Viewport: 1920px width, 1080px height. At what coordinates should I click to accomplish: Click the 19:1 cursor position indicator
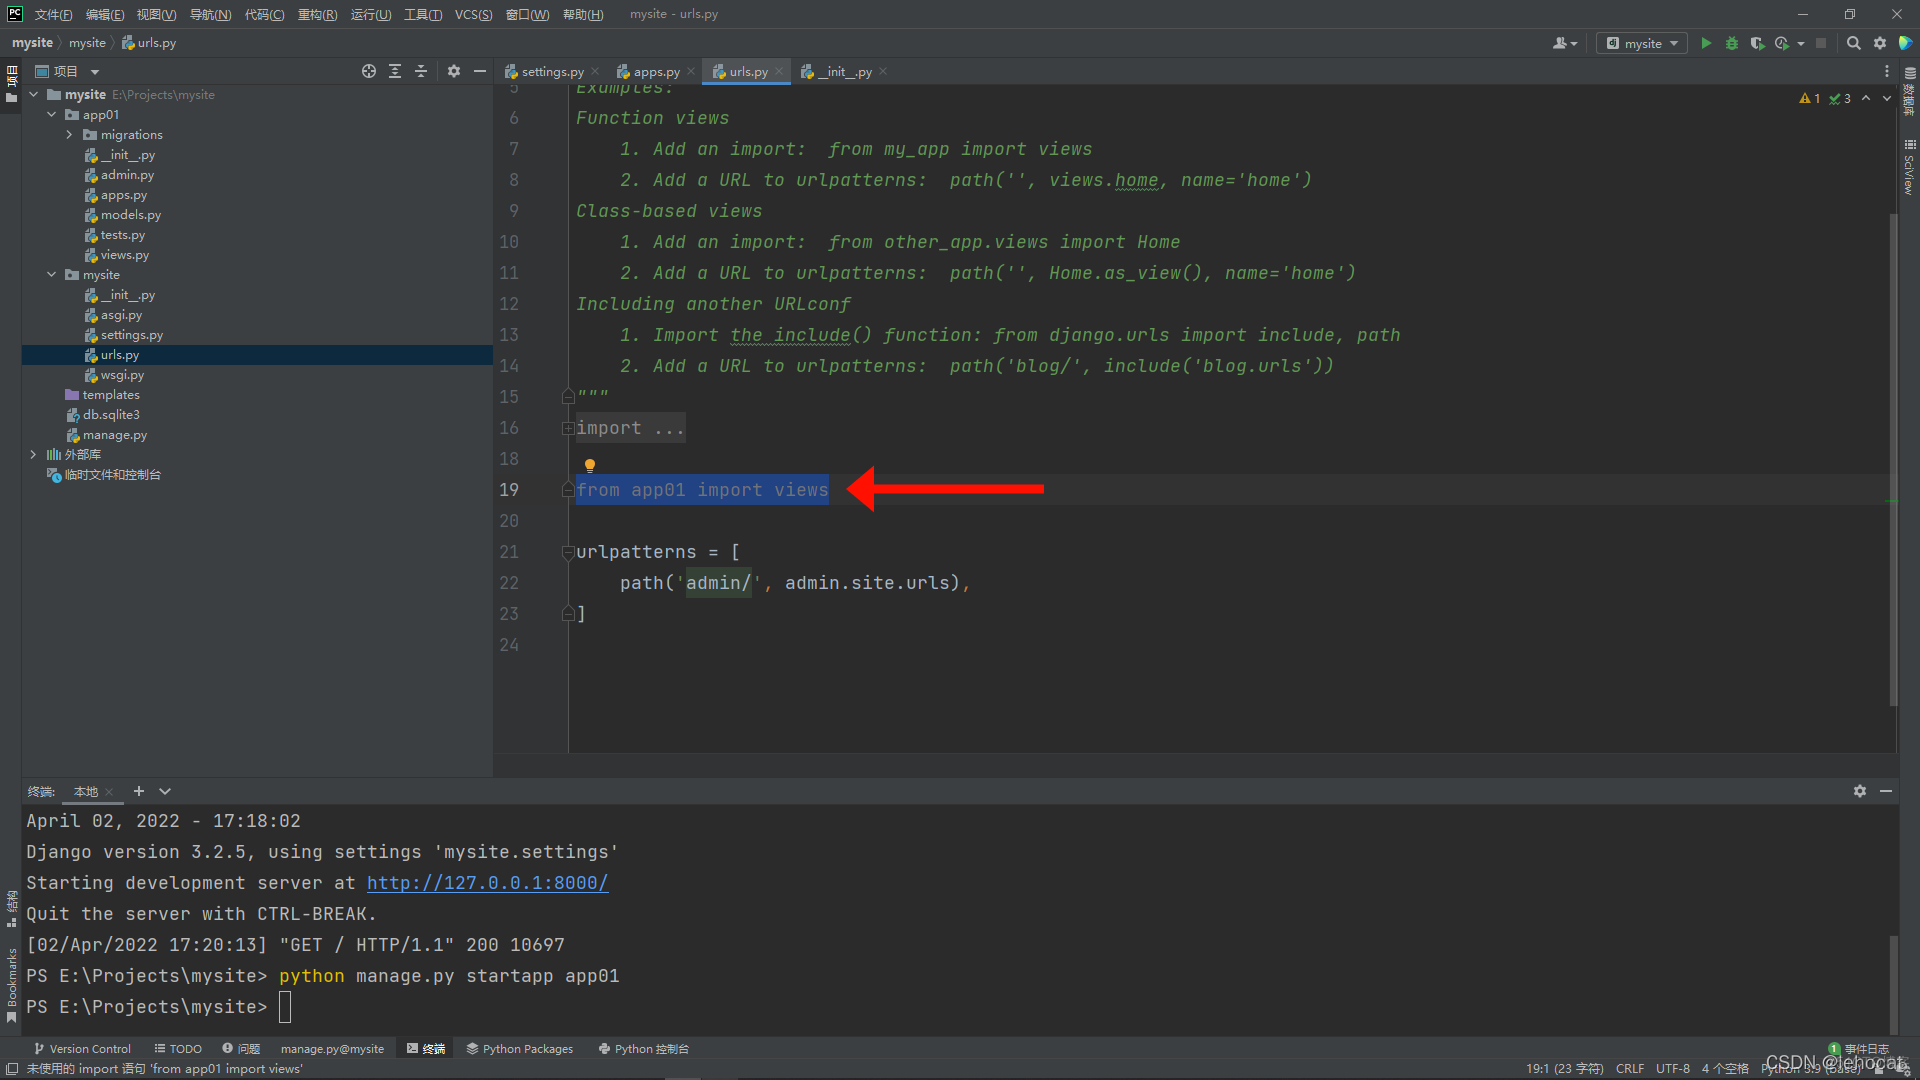(1564, 1069)
